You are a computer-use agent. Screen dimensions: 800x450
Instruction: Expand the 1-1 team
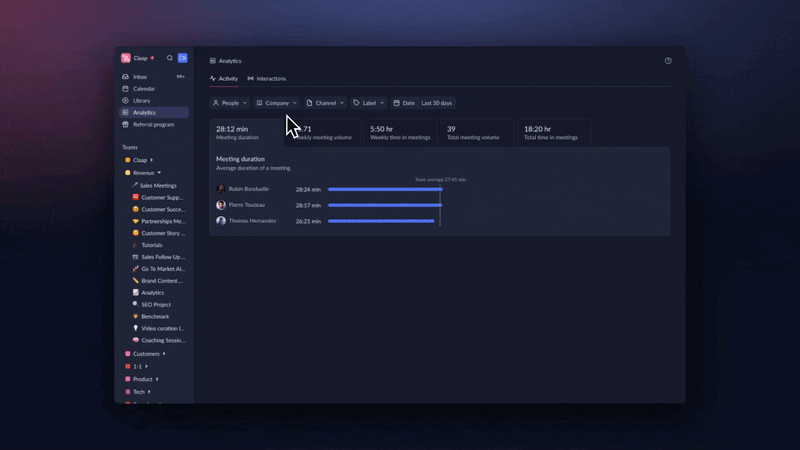pyautogui.click(x=146, y=366)
